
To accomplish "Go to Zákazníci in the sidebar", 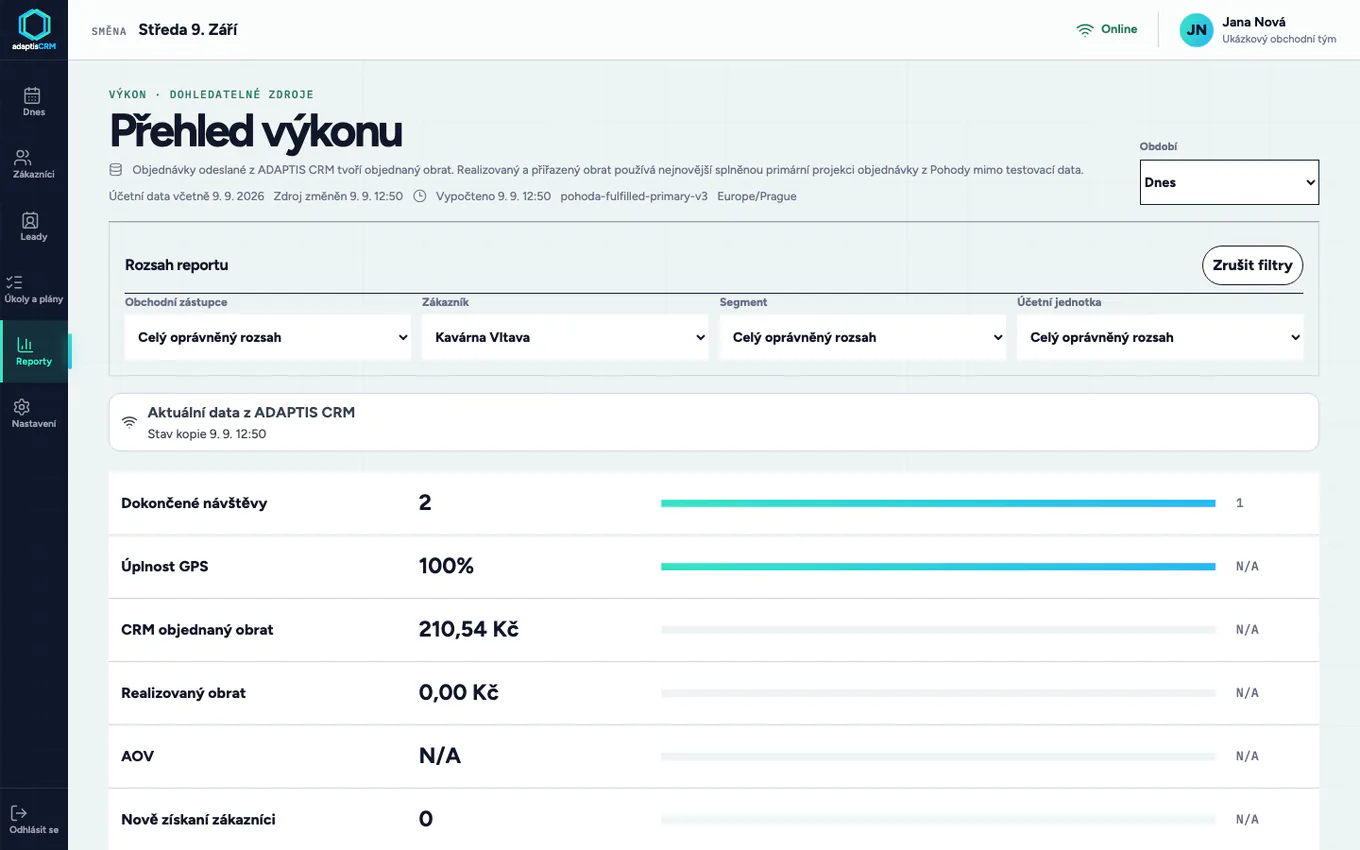I will 34,164.
